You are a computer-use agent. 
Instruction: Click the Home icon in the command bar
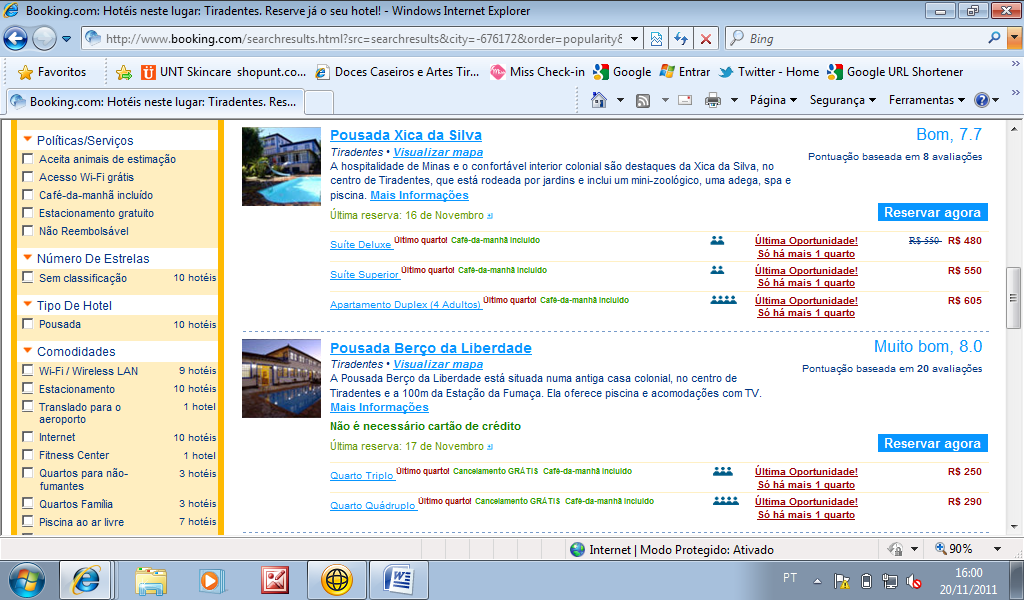pos(599,100)
